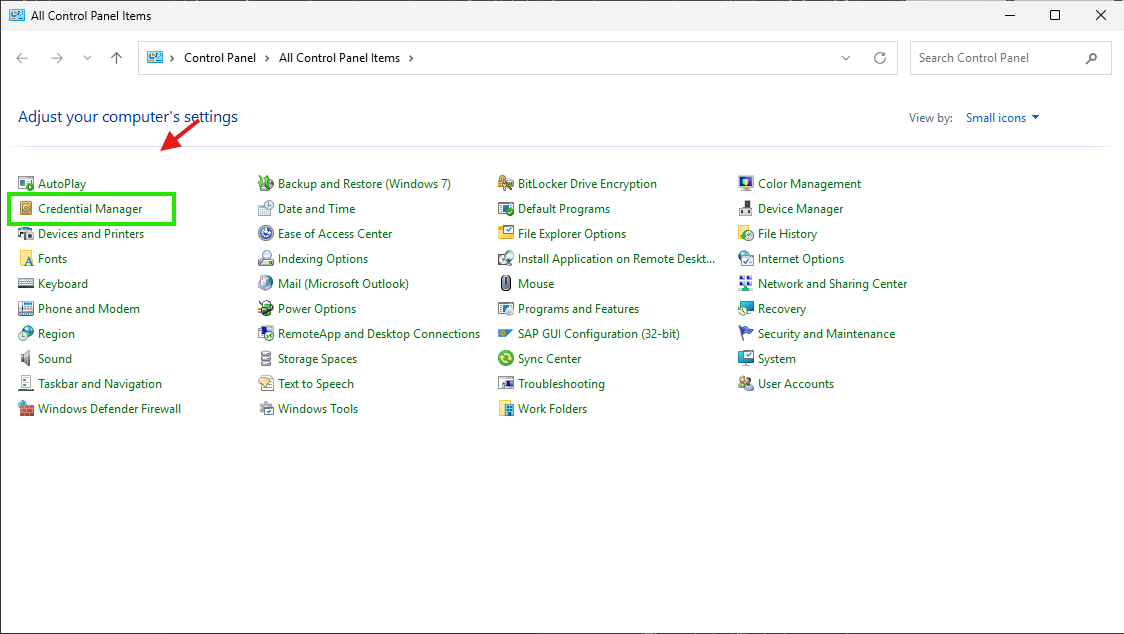
Task: Click the Power Options icon
Action: (x=266, y=309)
